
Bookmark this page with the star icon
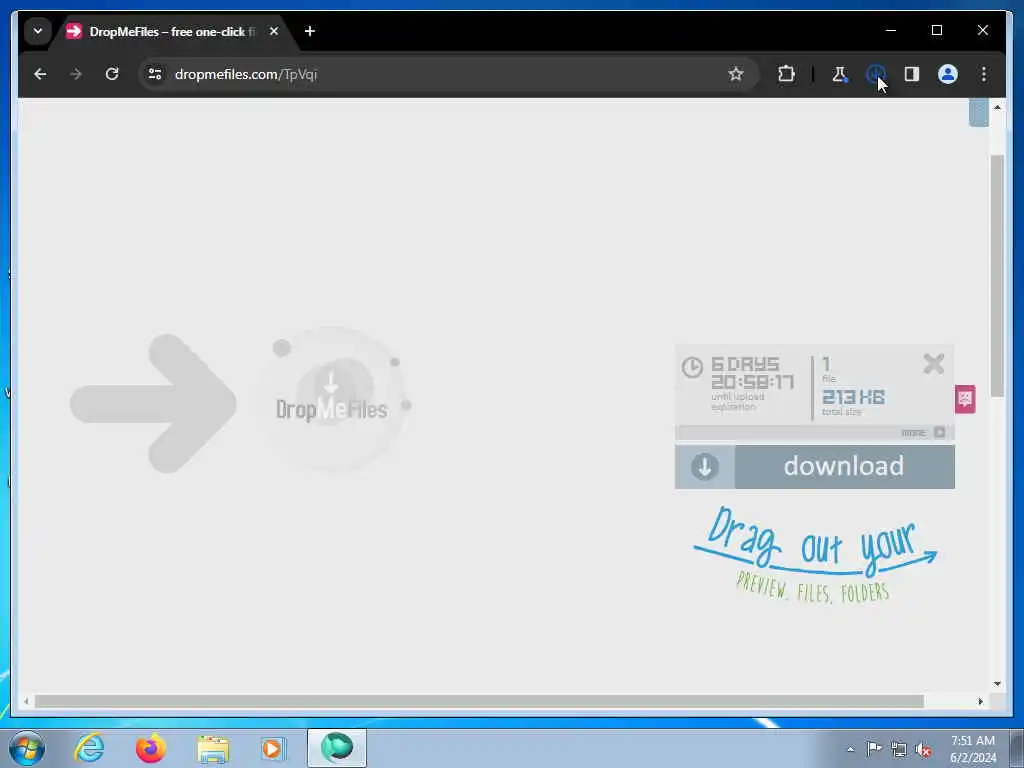[735, 74]
